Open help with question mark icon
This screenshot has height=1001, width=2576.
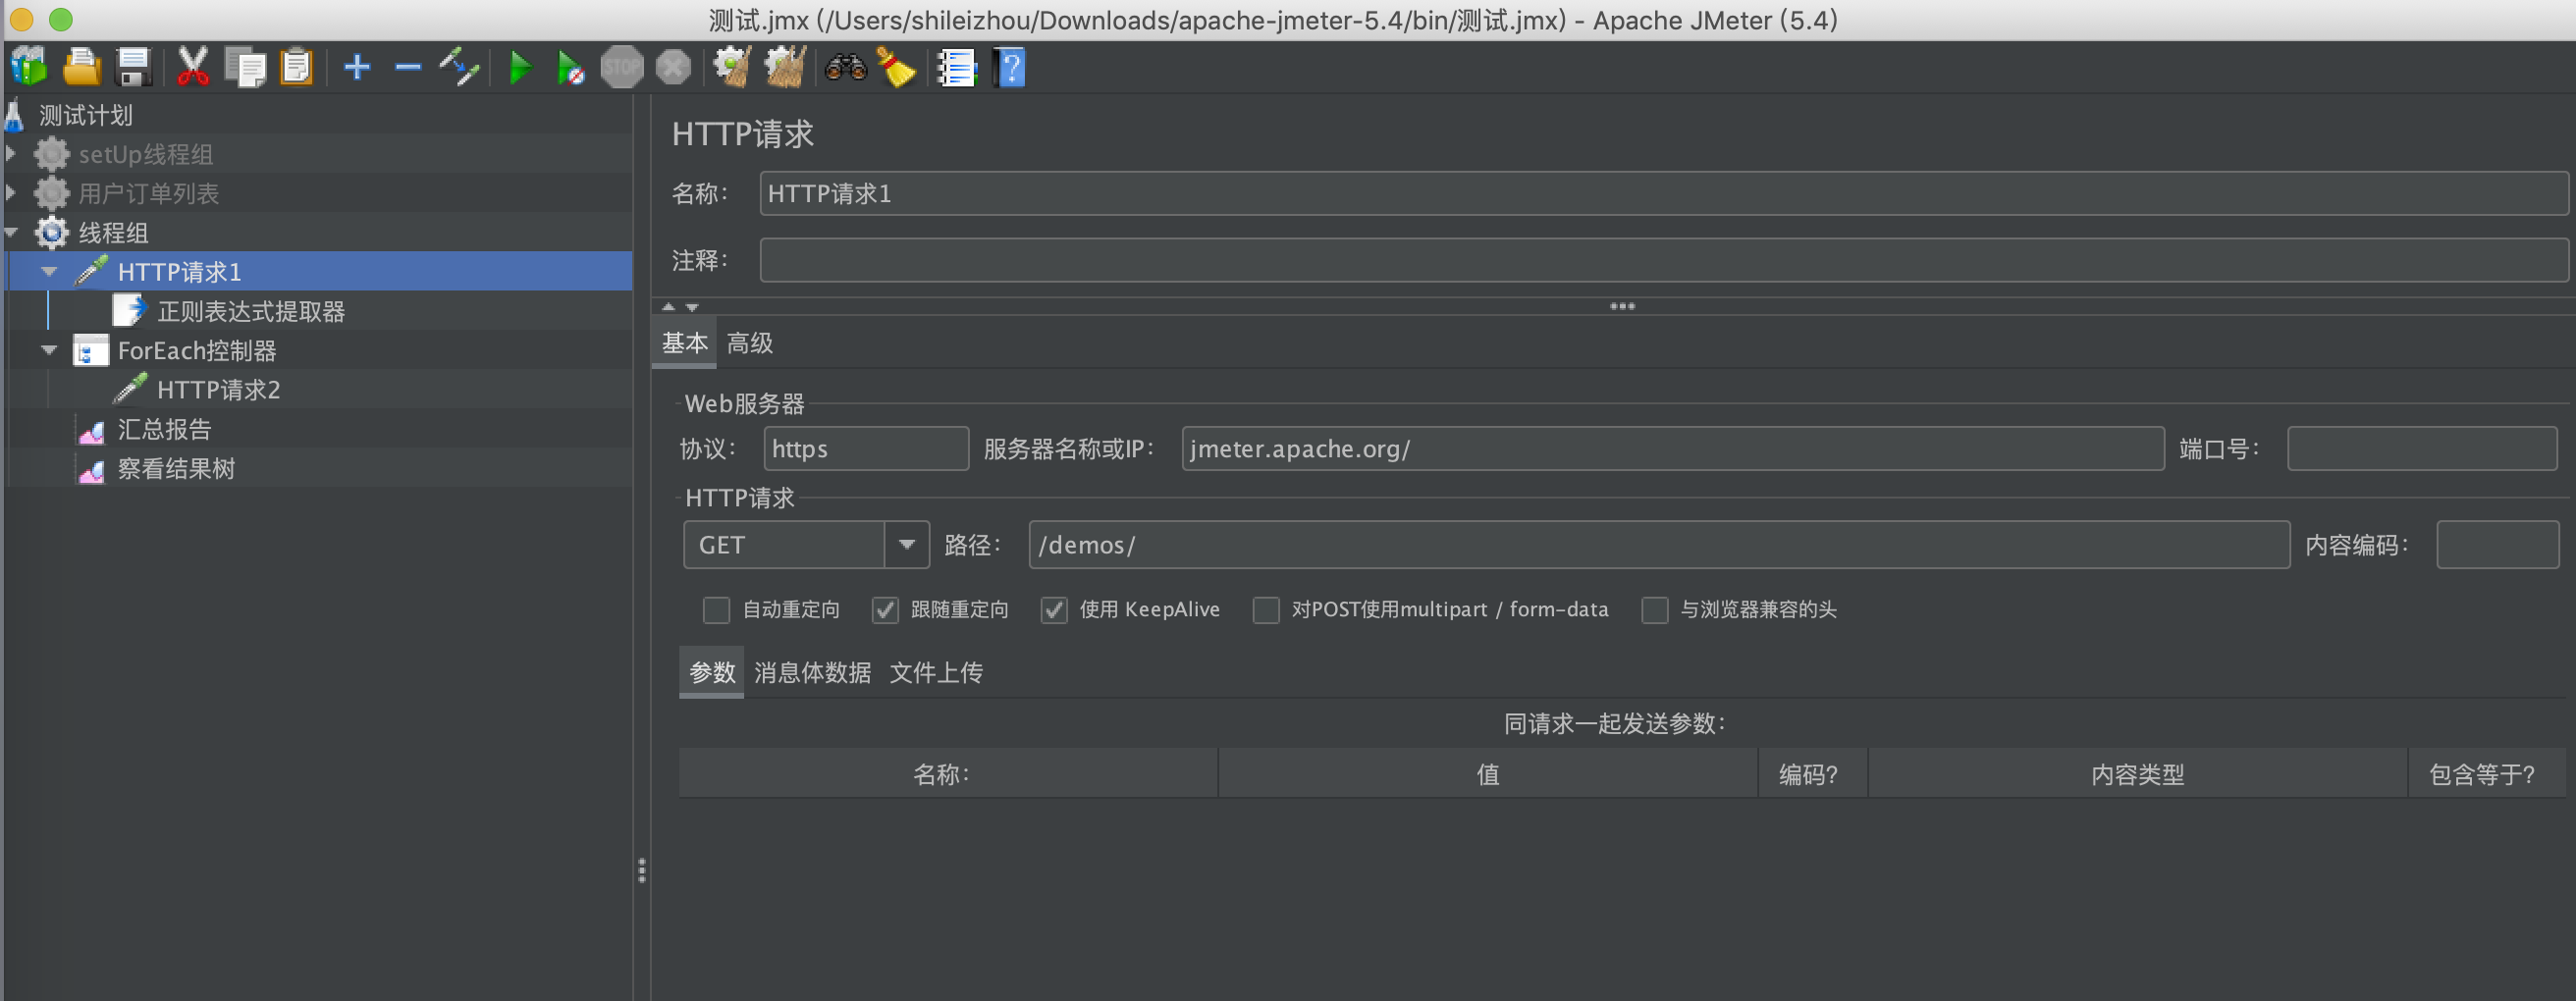pos(1010,67)
